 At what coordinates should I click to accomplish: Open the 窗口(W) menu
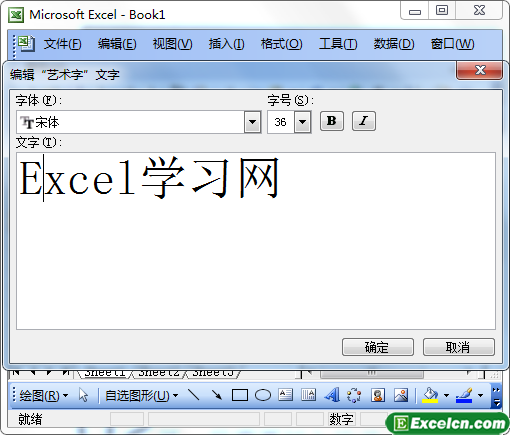click(x=452, y=44)
